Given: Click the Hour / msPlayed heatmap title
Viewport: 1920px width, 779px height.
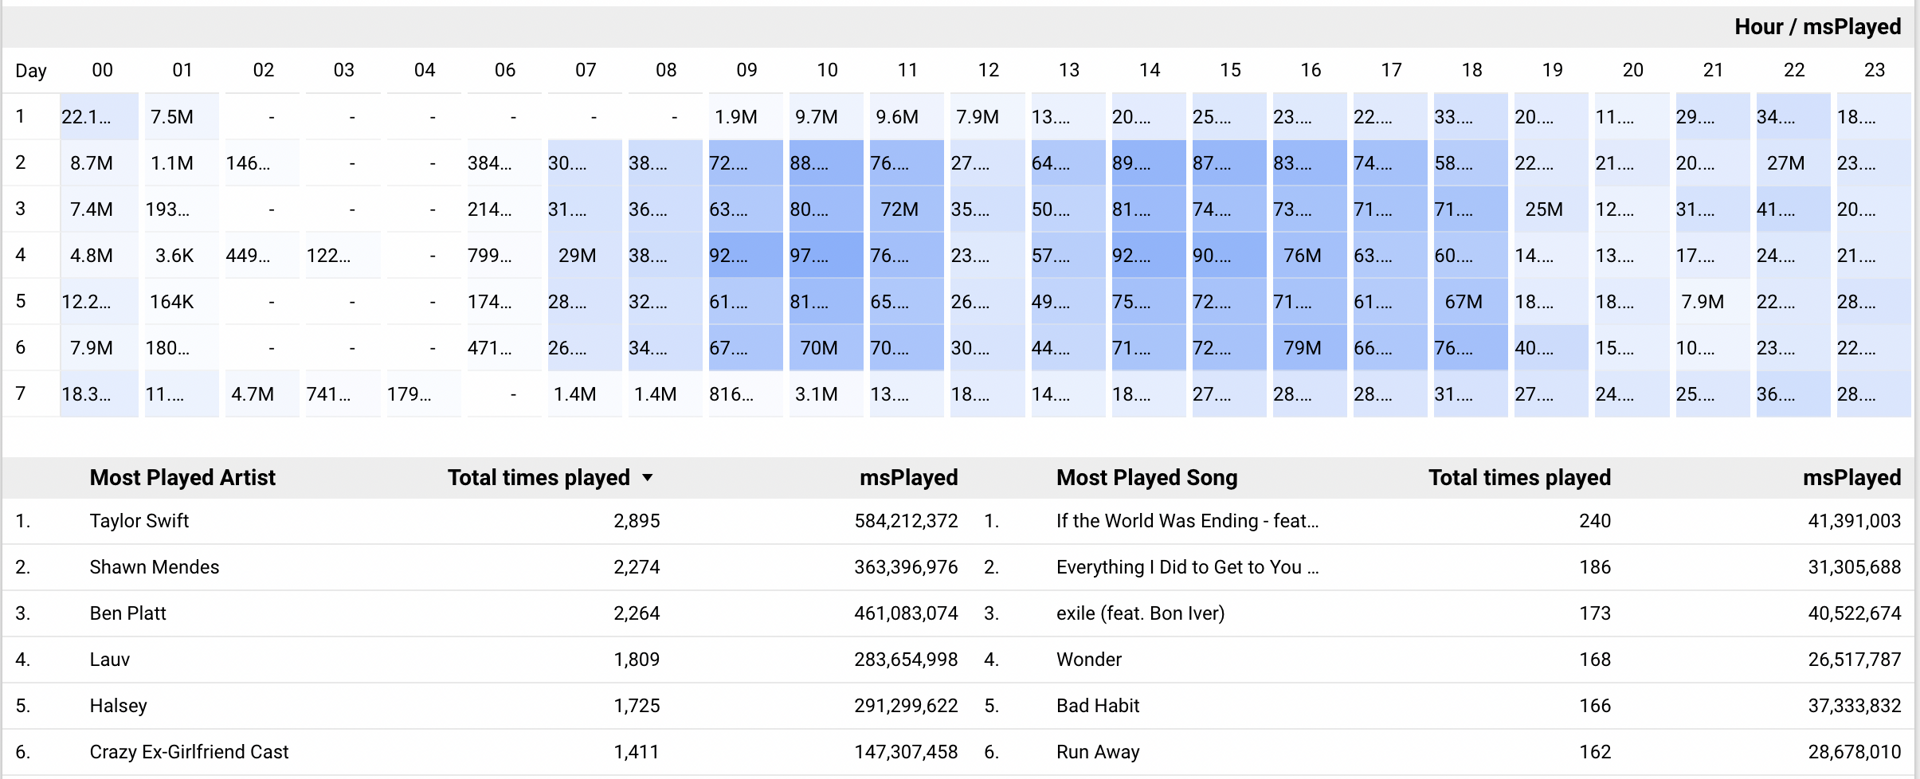Looking at the screenshot, I should coord(1817,27).
